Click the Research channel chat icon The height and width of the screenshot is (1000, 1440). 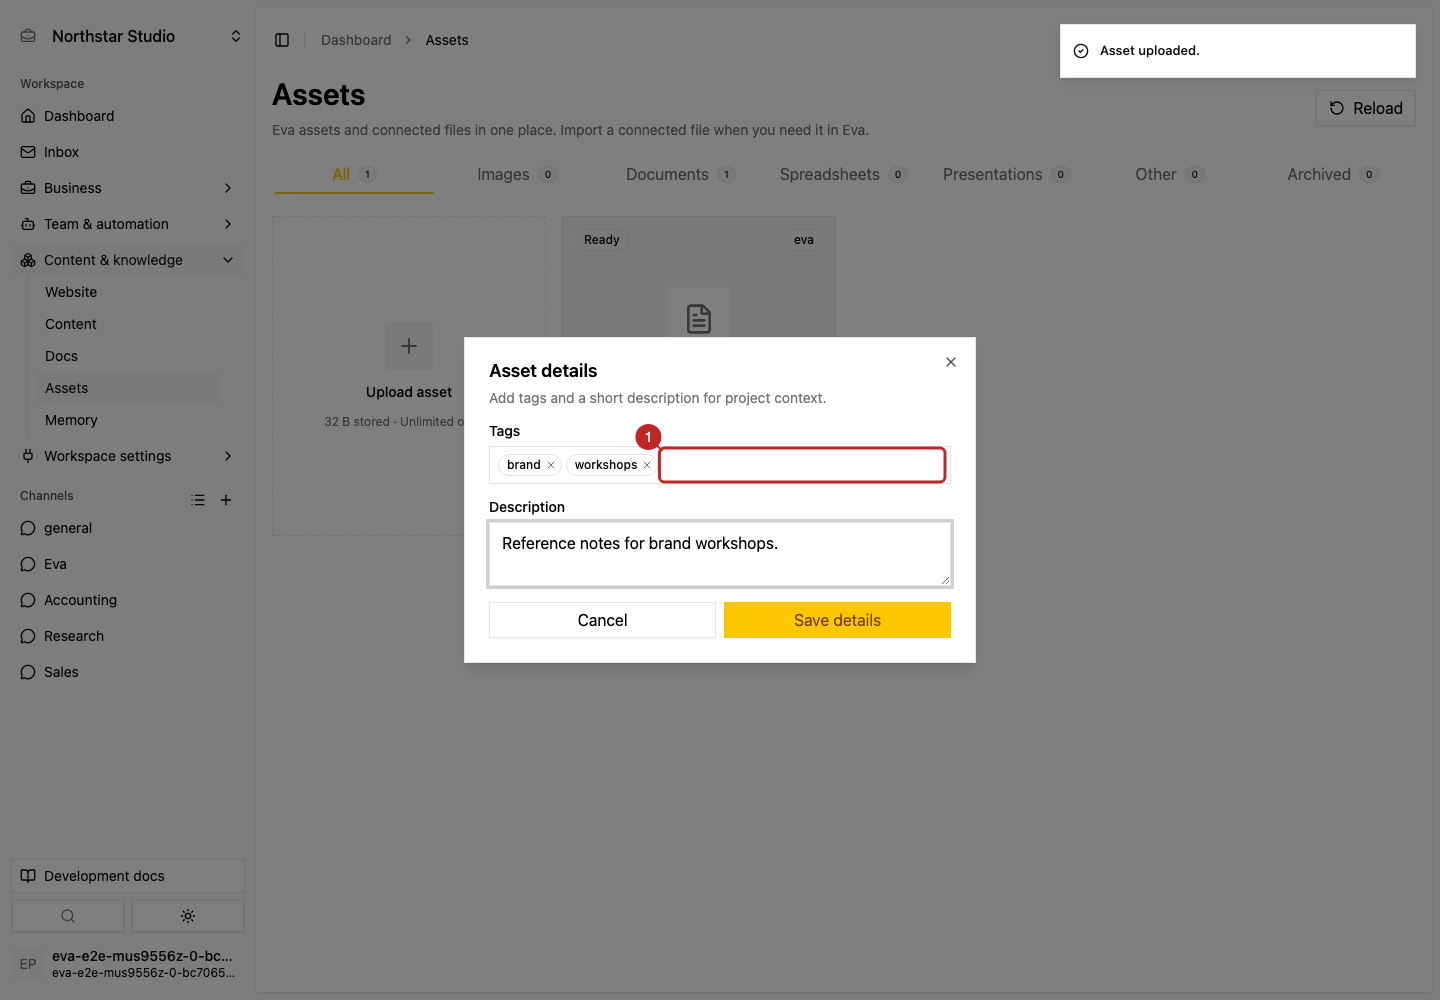pos(28,636)
